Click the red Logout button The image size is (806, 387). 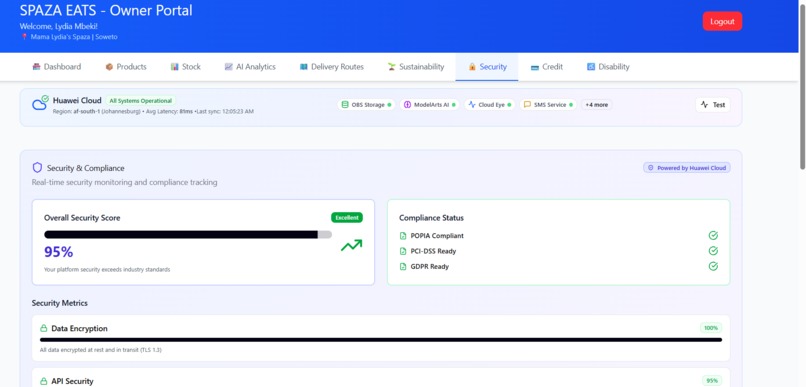pyautogui.click(x=722, y=22)
